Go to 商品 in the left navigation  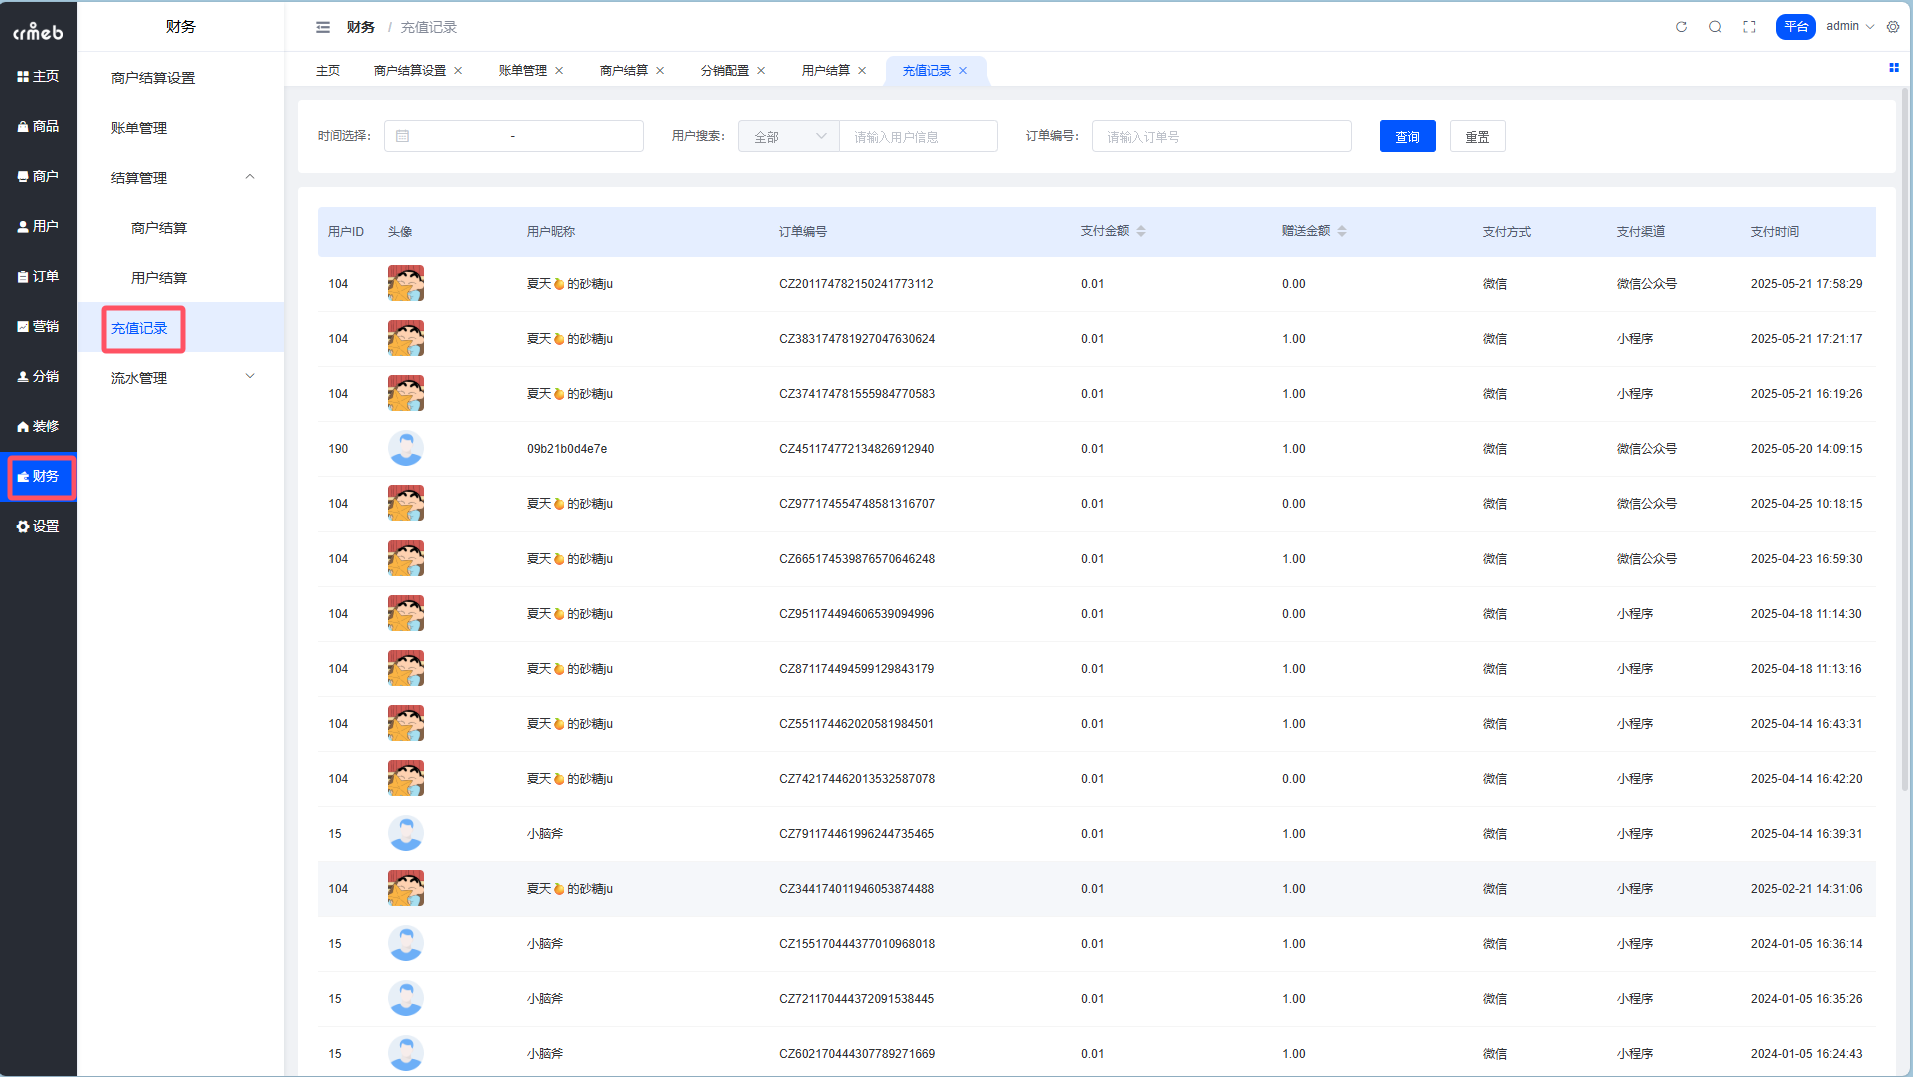tap(38, 126)
